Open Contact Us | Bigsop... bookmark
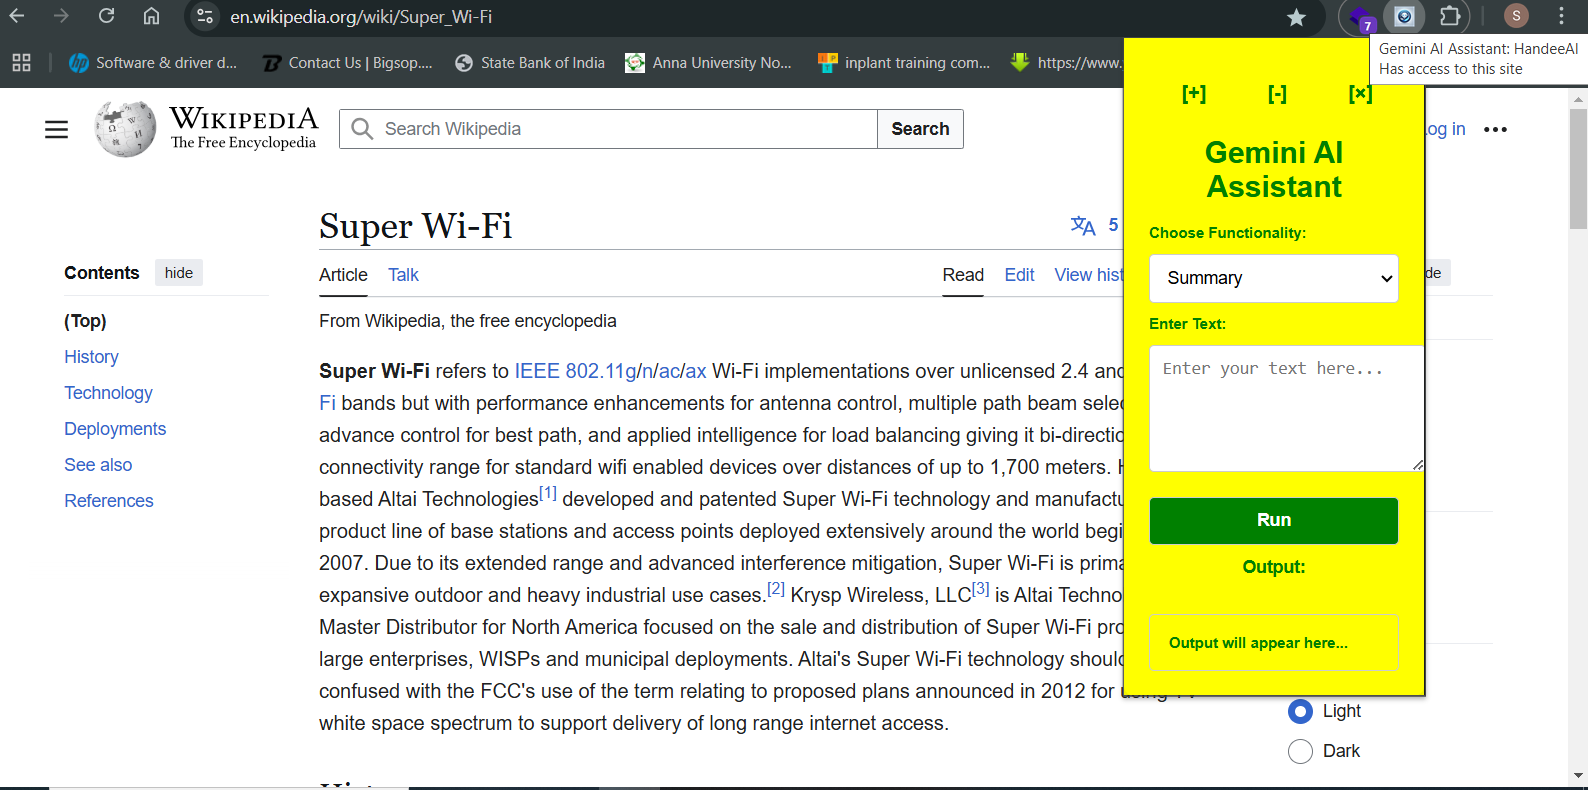The image size is (1588, 790). (x=348, y=63)
